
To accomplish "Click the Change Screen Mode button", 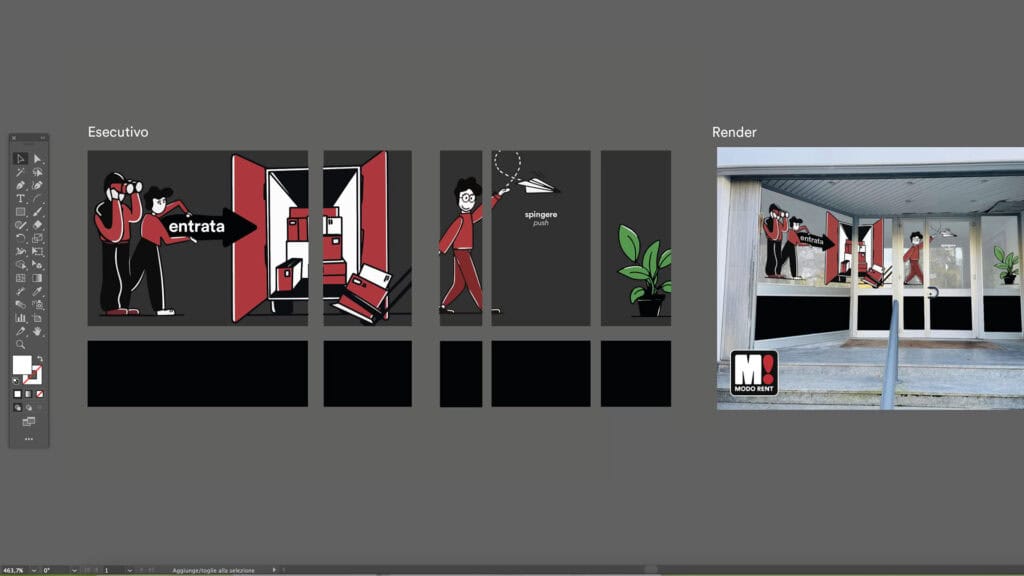I will coord(28,422).
